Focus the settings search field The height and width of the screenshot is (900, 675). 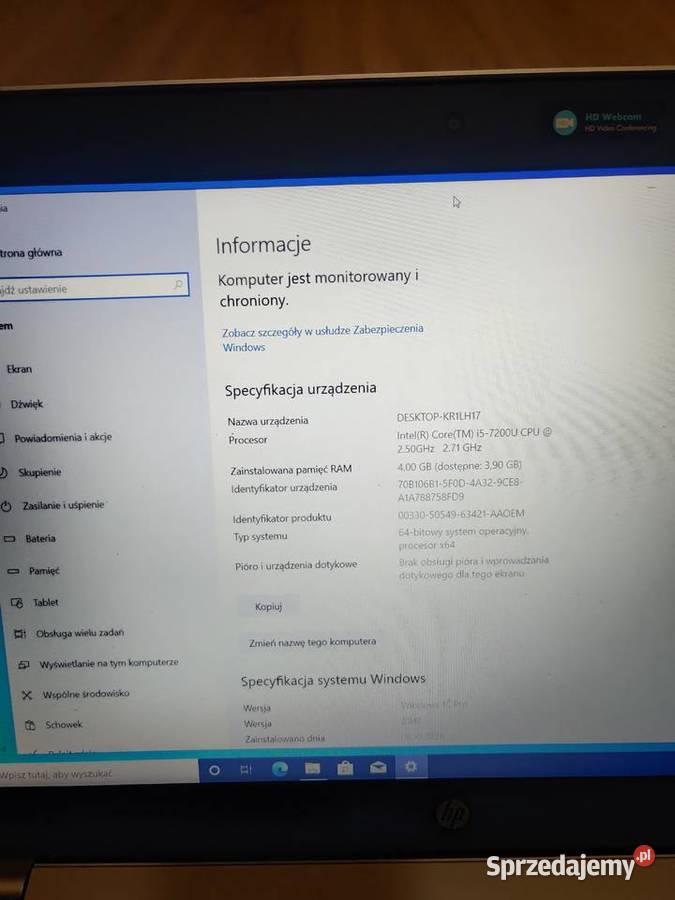(93, 286)
